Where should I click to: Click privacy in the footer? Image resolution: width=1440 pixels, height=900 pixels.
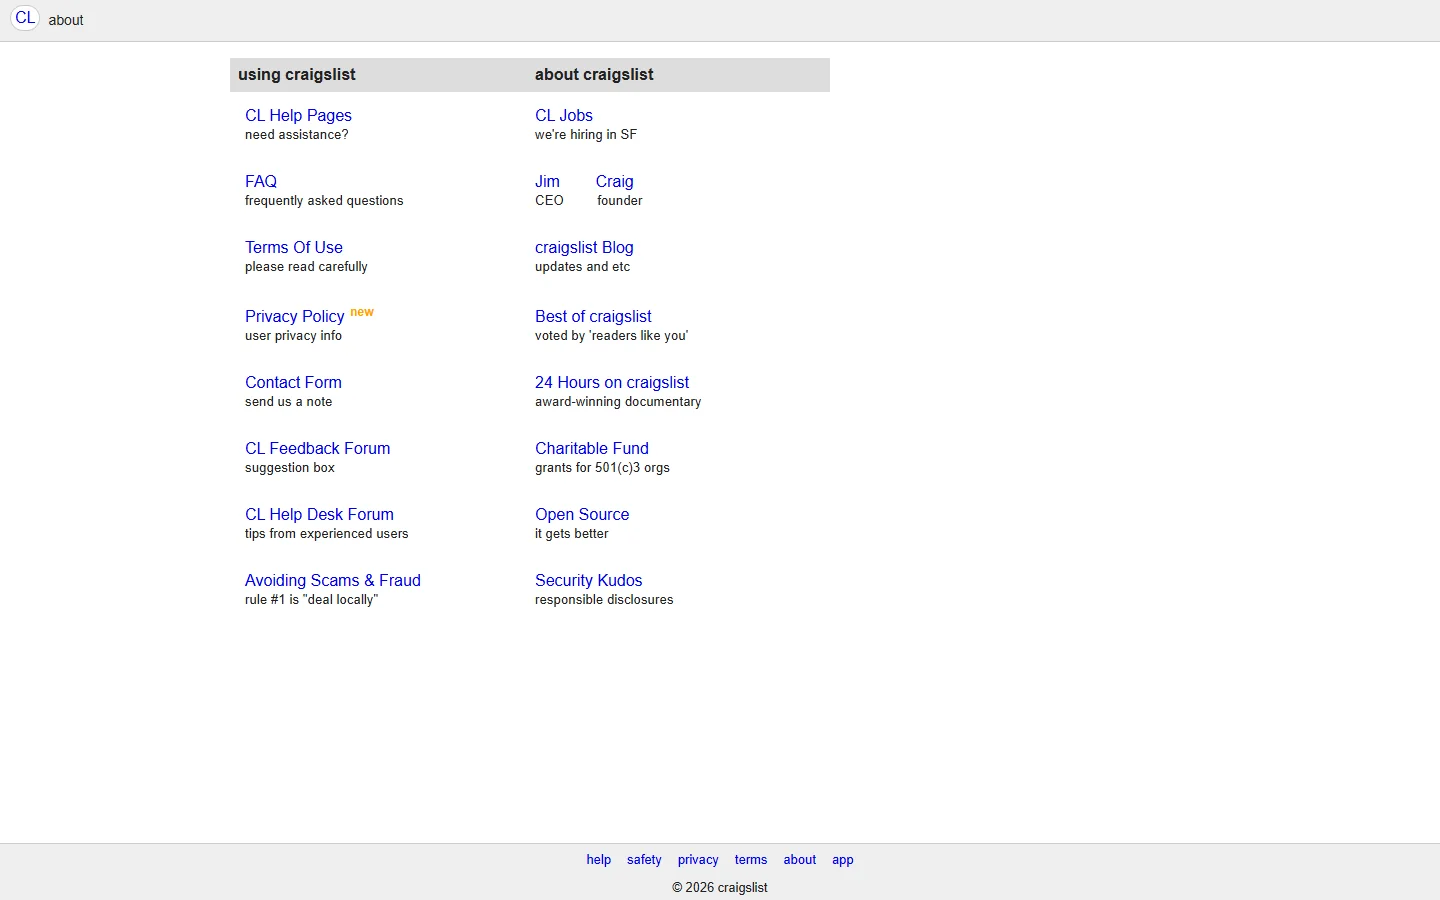pyautogui.click(x=698, y=860)
